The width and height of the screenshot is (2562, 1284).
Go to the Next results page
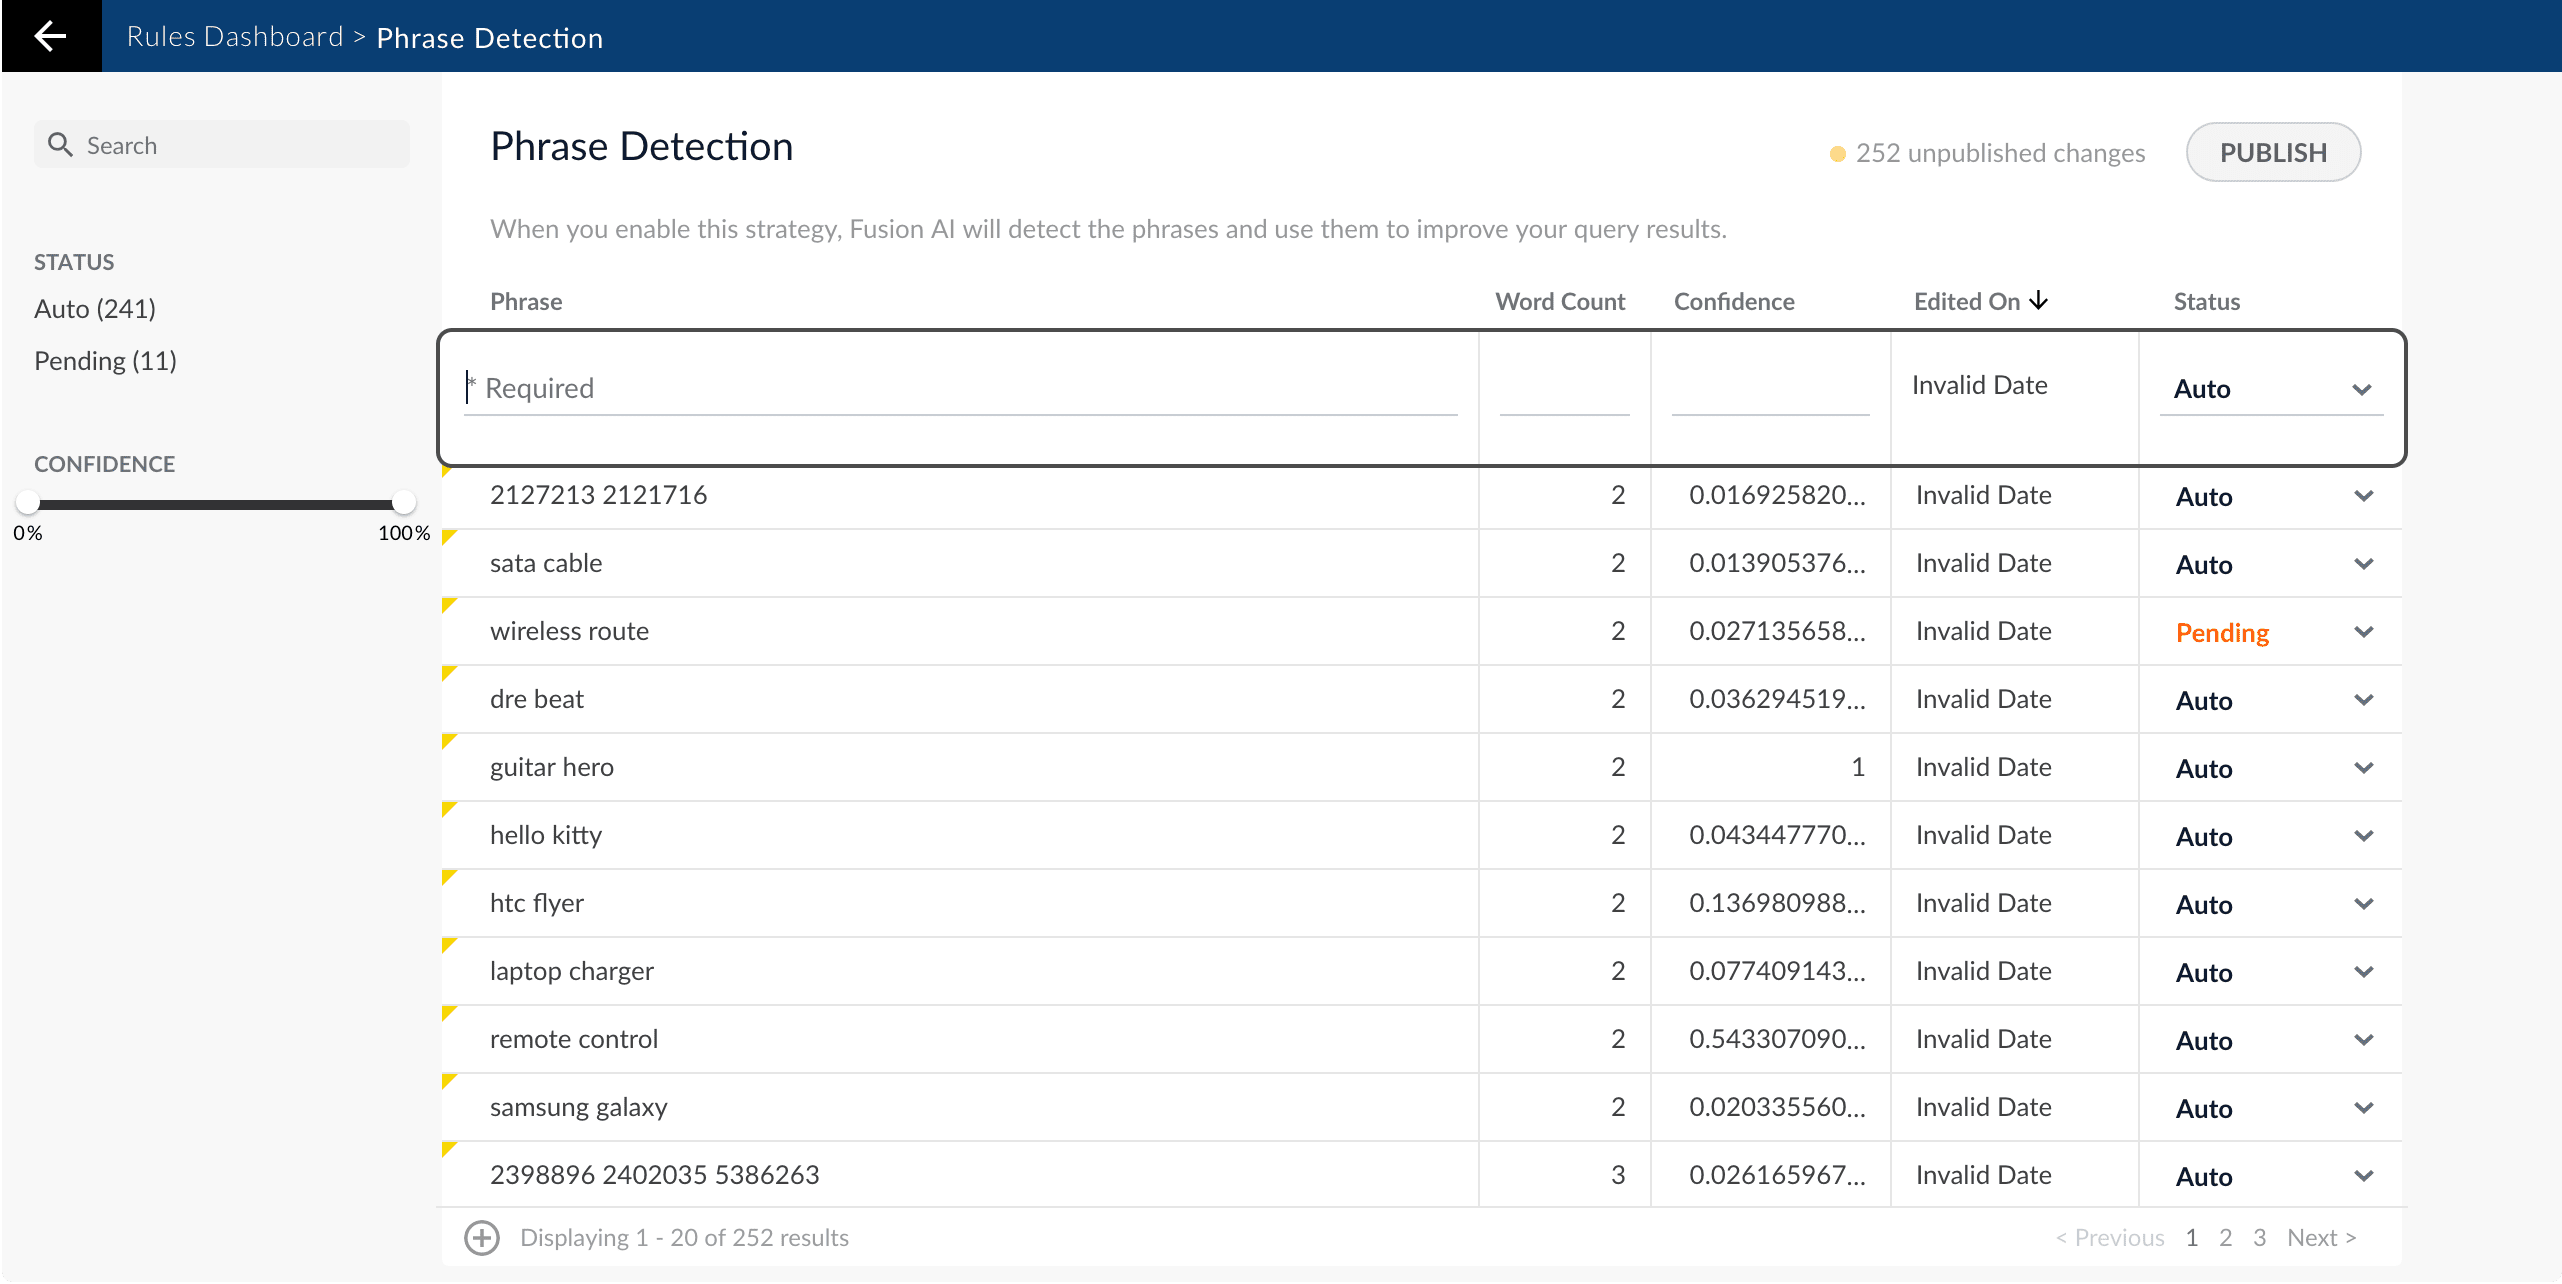tap(2321, 1237)
